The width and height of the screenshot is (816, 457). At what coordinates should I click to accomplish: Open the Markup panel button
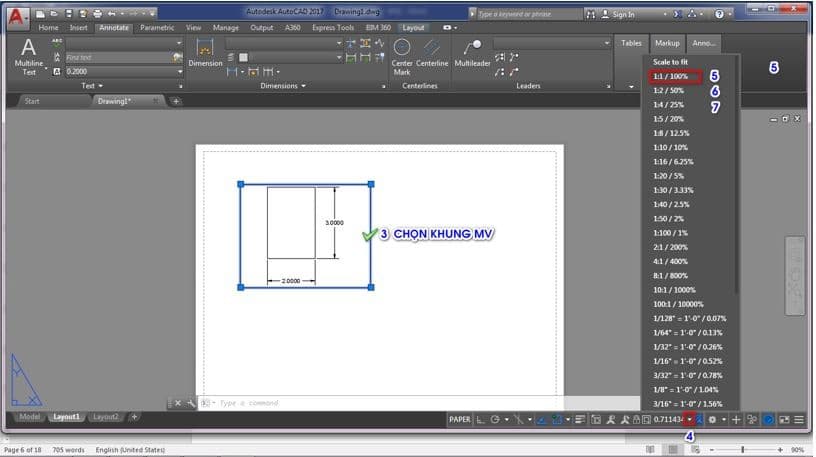[x=667, y=43]
